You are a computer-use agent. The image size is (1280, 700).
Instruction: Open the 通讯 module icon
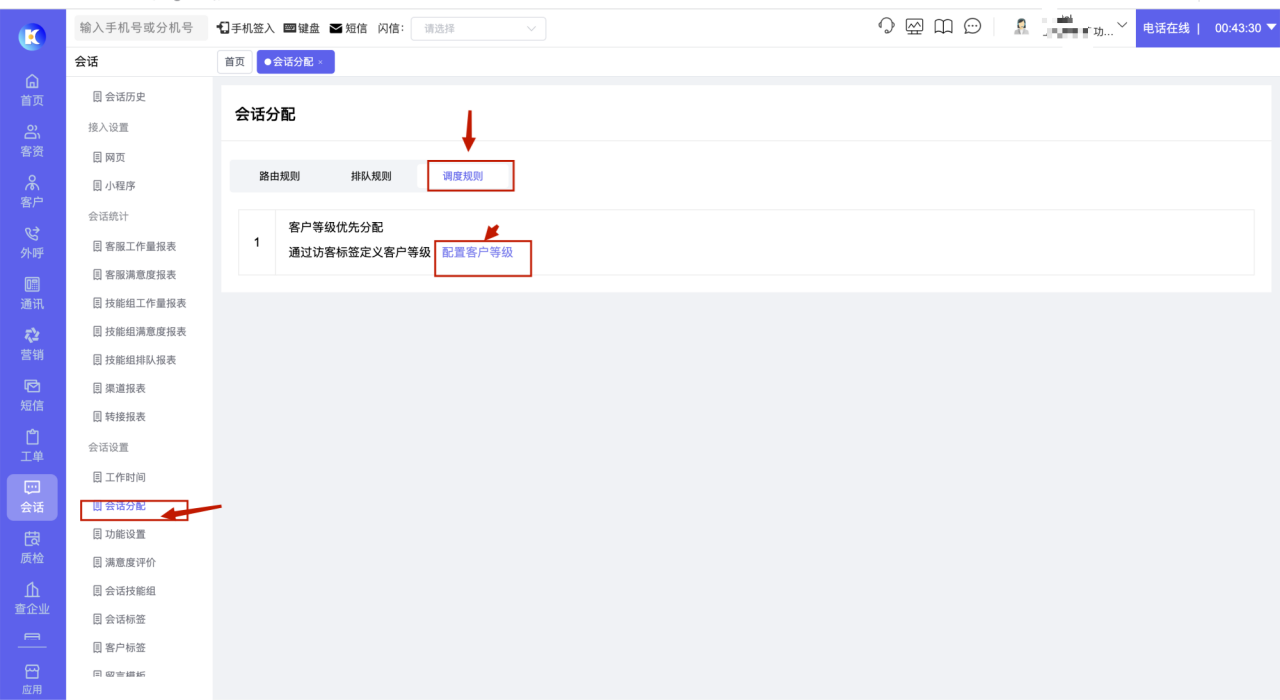pos(32,294)
